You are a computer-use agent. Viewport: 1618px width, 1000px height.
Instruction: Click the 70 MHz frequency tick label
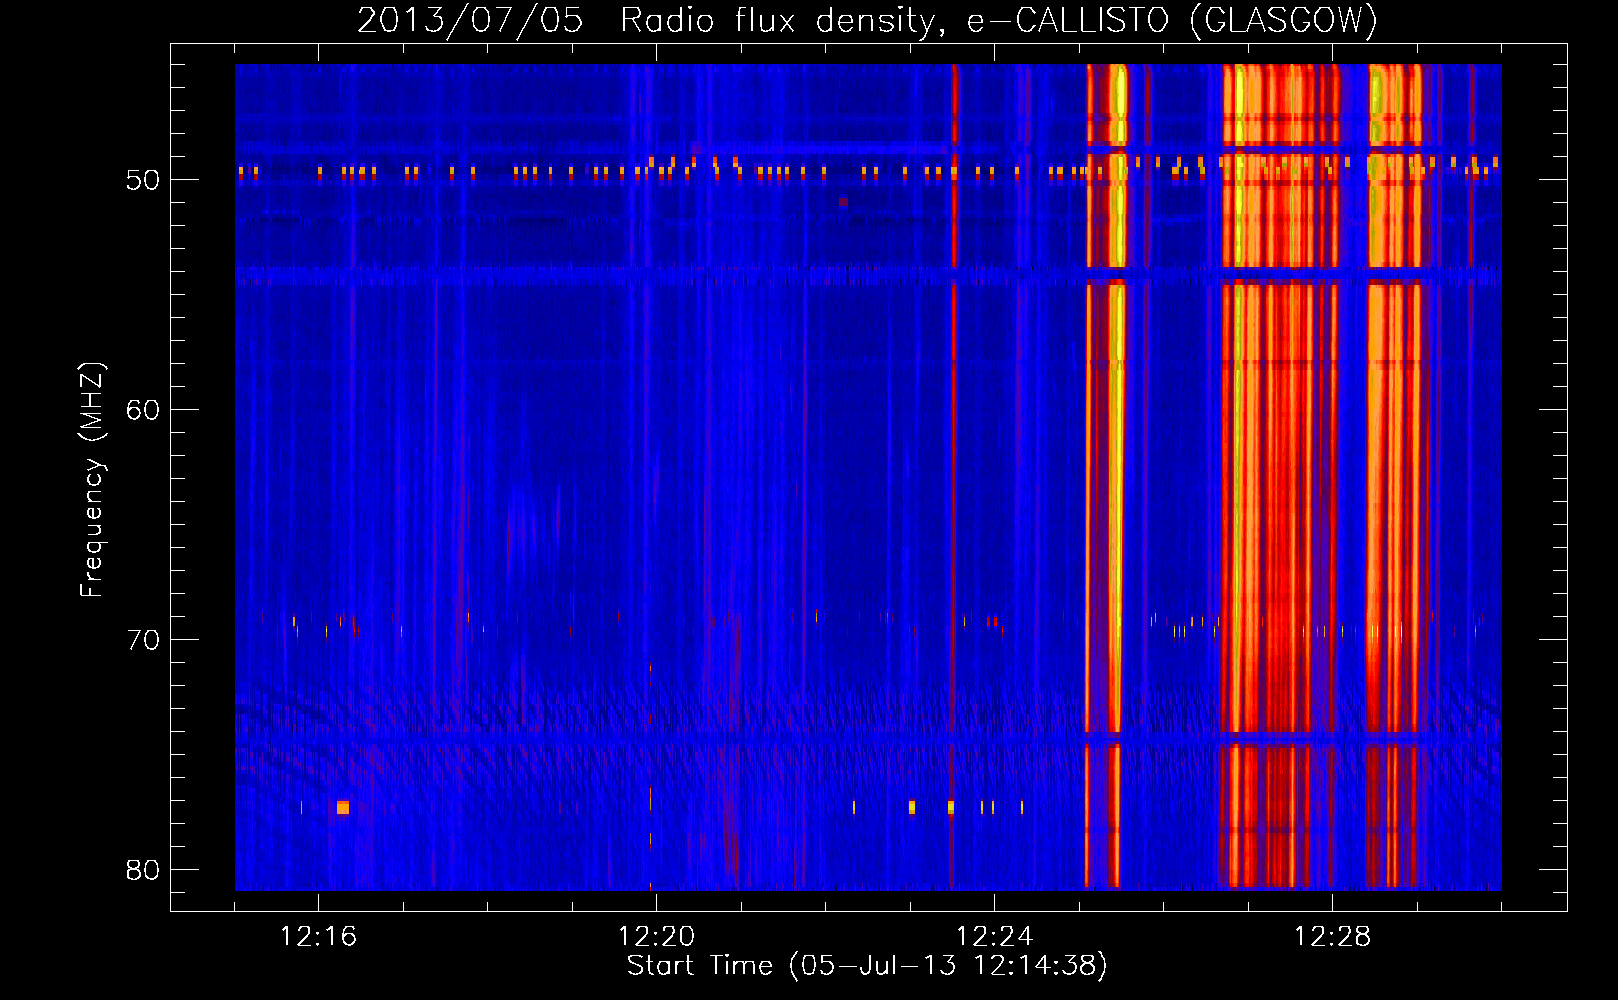(143, 640)
